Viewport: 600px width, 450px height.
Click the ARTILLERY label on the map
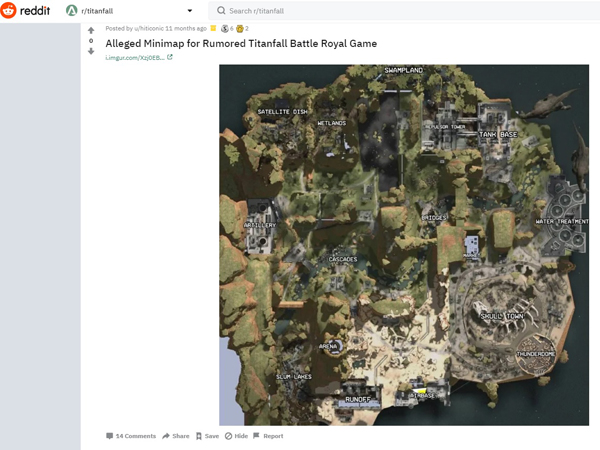(260, 225)
